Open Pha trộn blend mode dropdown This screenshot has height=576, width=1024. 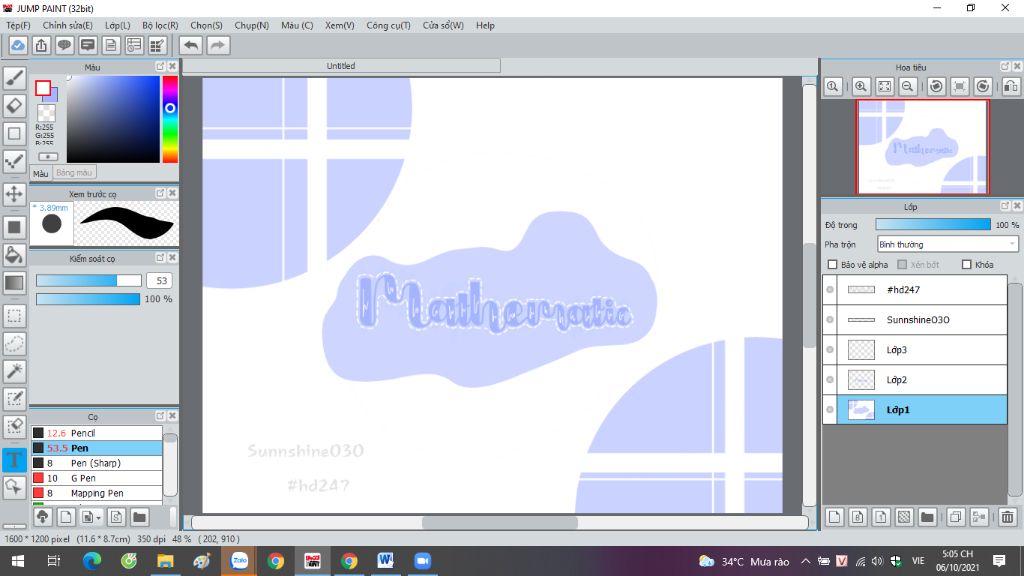point(948,244)
